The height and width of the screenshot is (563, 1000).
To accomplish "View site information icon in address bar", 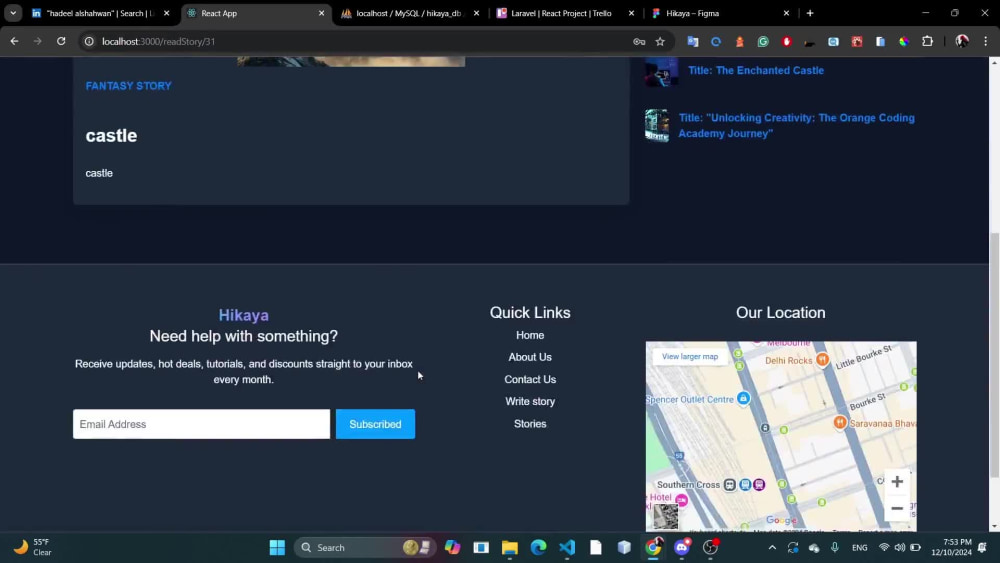I will pyautogui.click(x=89, y=41).
